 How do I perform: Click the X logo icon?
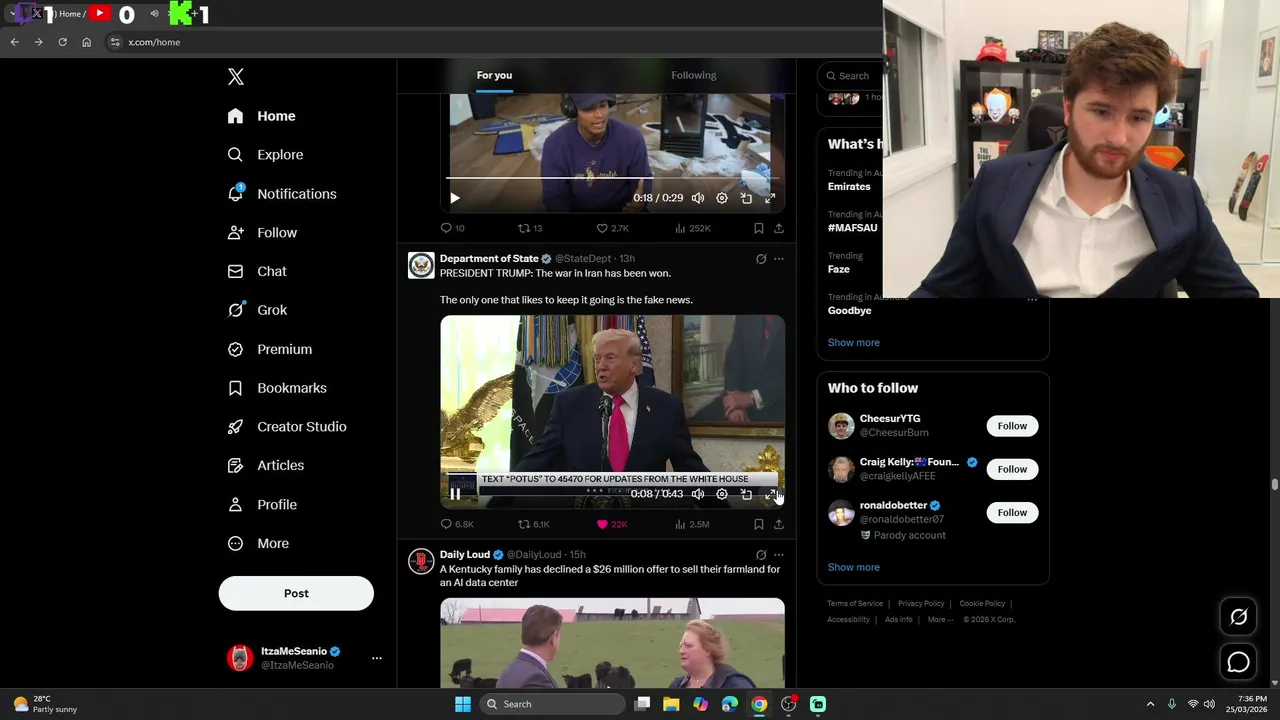[x=235, y=77]
